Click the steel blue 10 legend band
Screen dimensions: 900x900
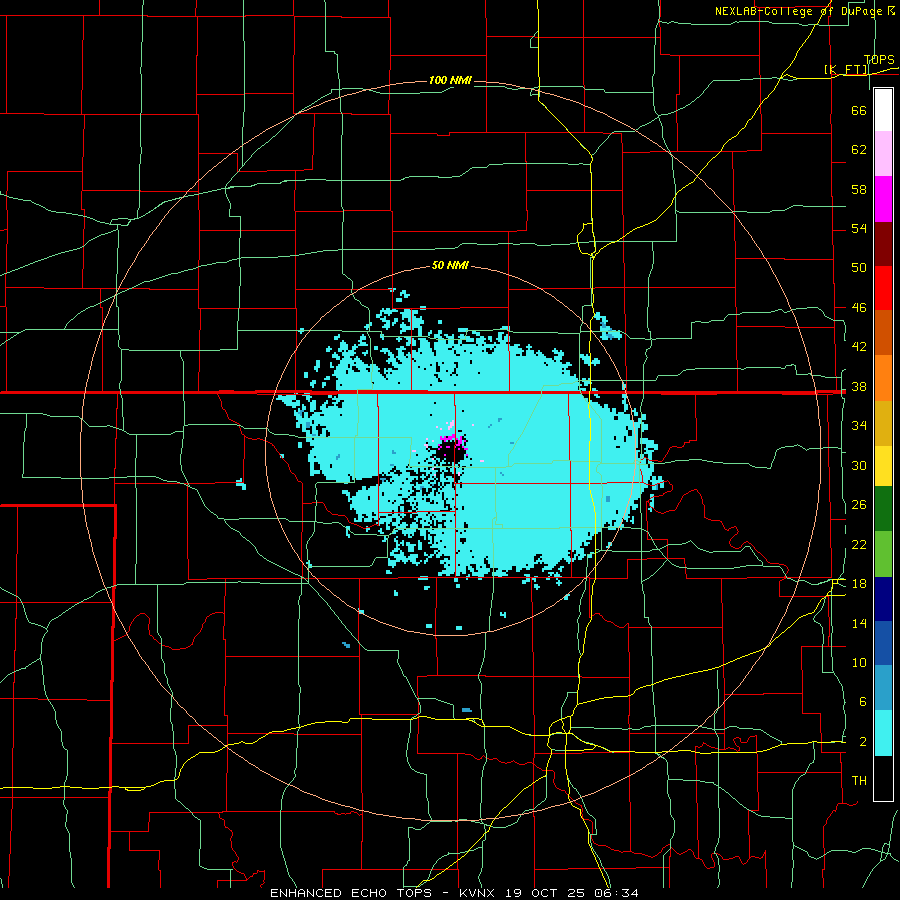[883, 688]
